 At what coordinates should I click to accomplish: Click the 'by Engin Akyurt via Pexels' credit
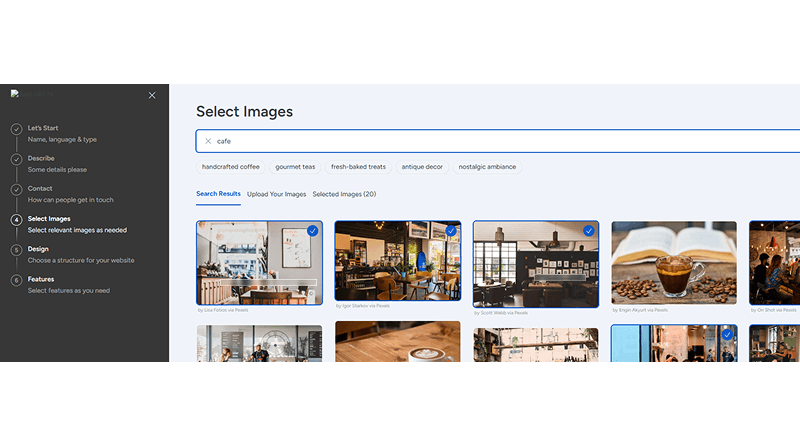click(x=640, y=310)
